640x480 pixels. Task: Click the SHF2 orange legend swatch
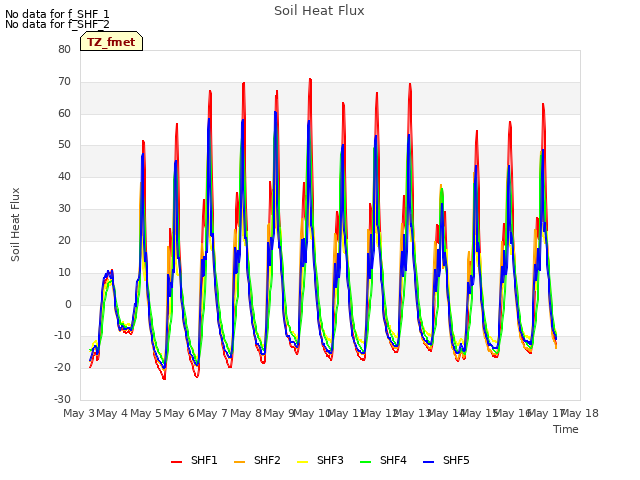coord(240,461)
